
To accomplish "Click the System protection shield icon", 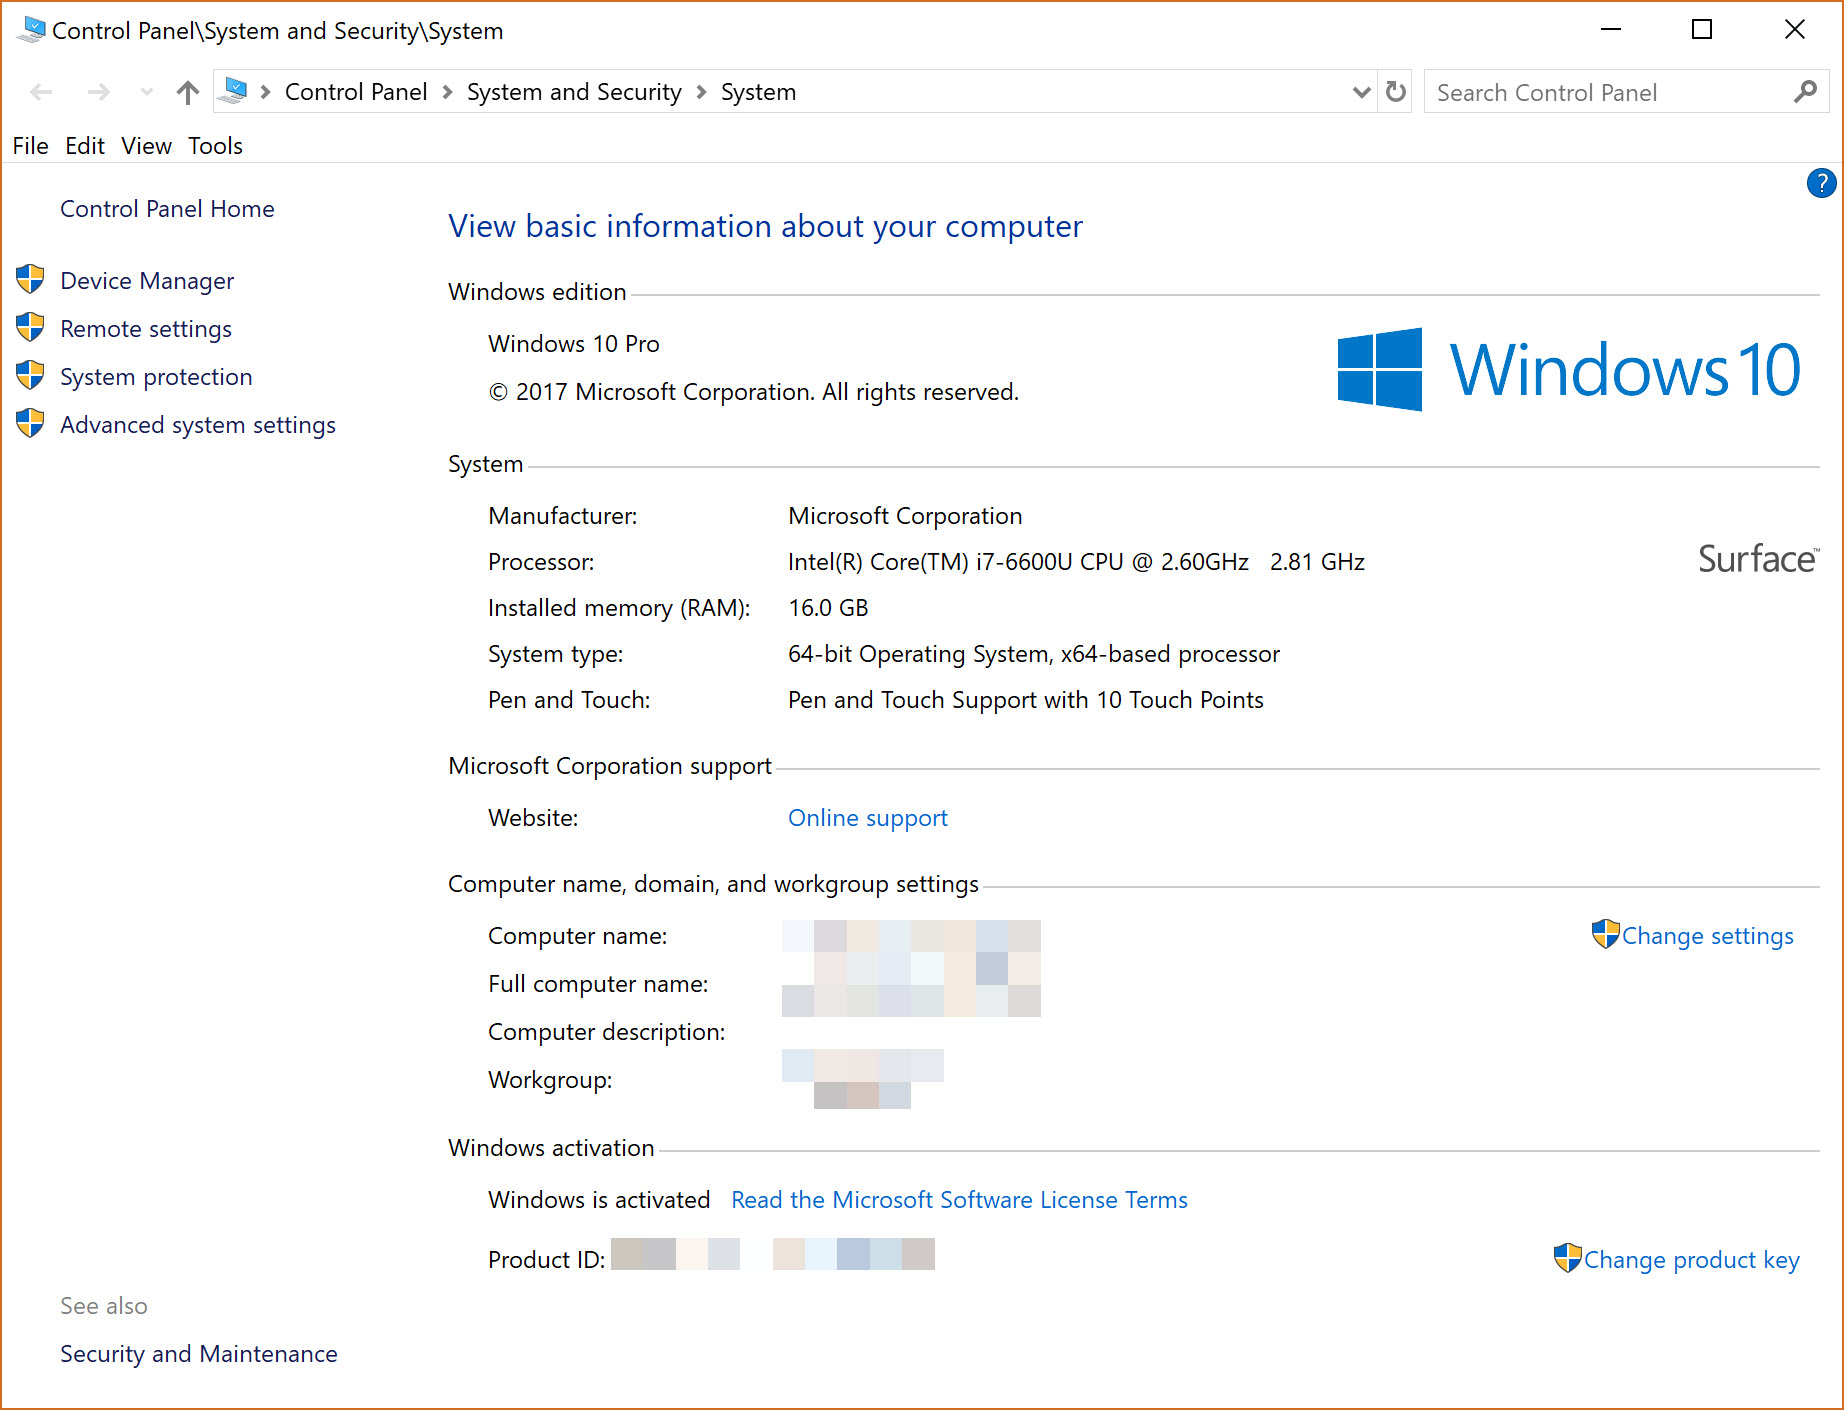I will pyautogui.click(x=31, y=375).
